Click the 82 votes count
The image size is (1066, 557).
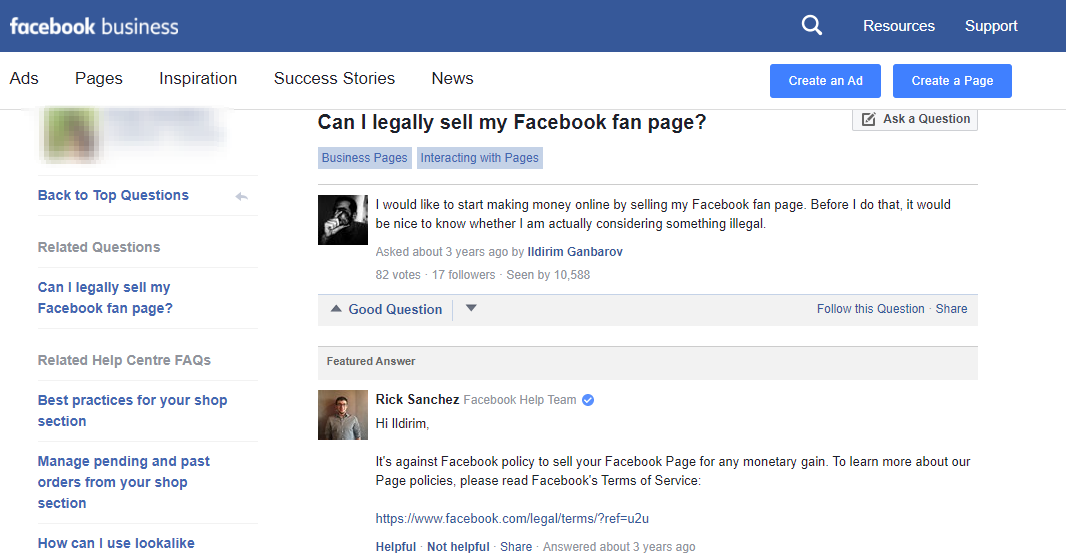click(x=398, y=275)
